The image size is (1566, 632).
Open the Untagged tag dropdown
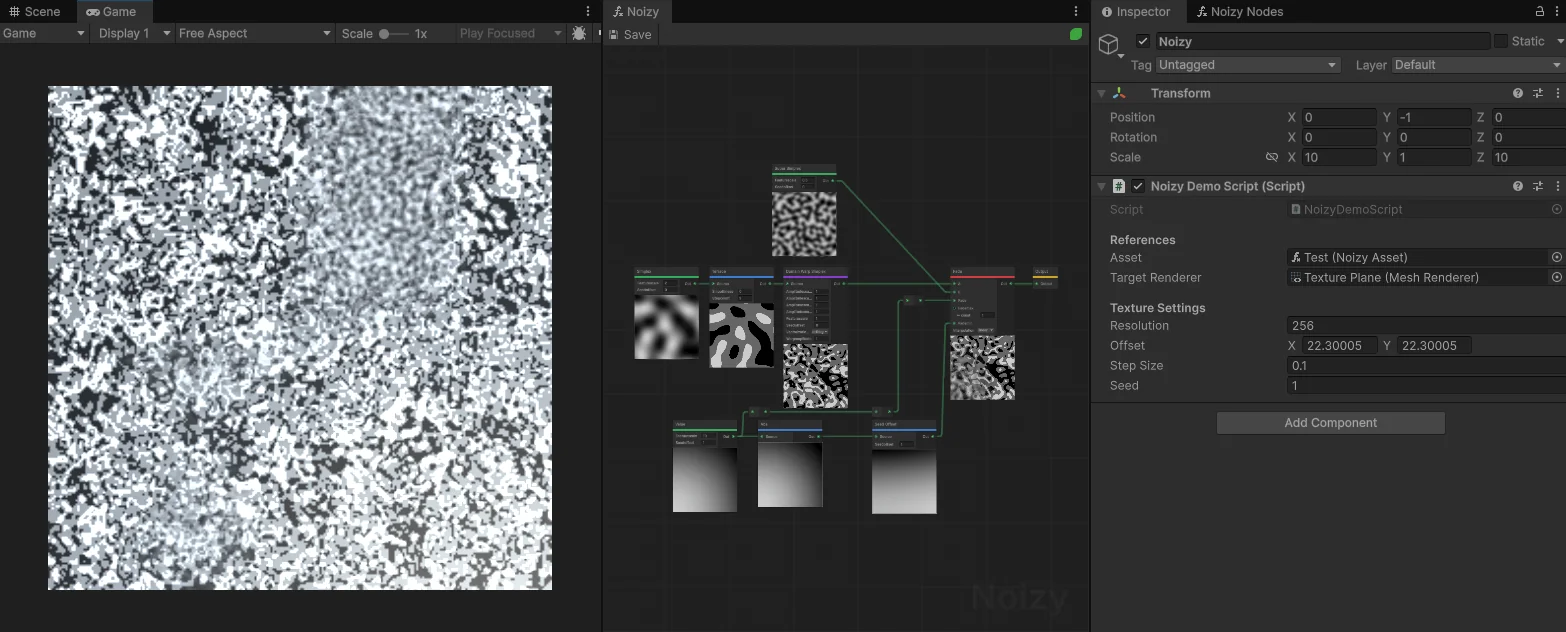1248,65
